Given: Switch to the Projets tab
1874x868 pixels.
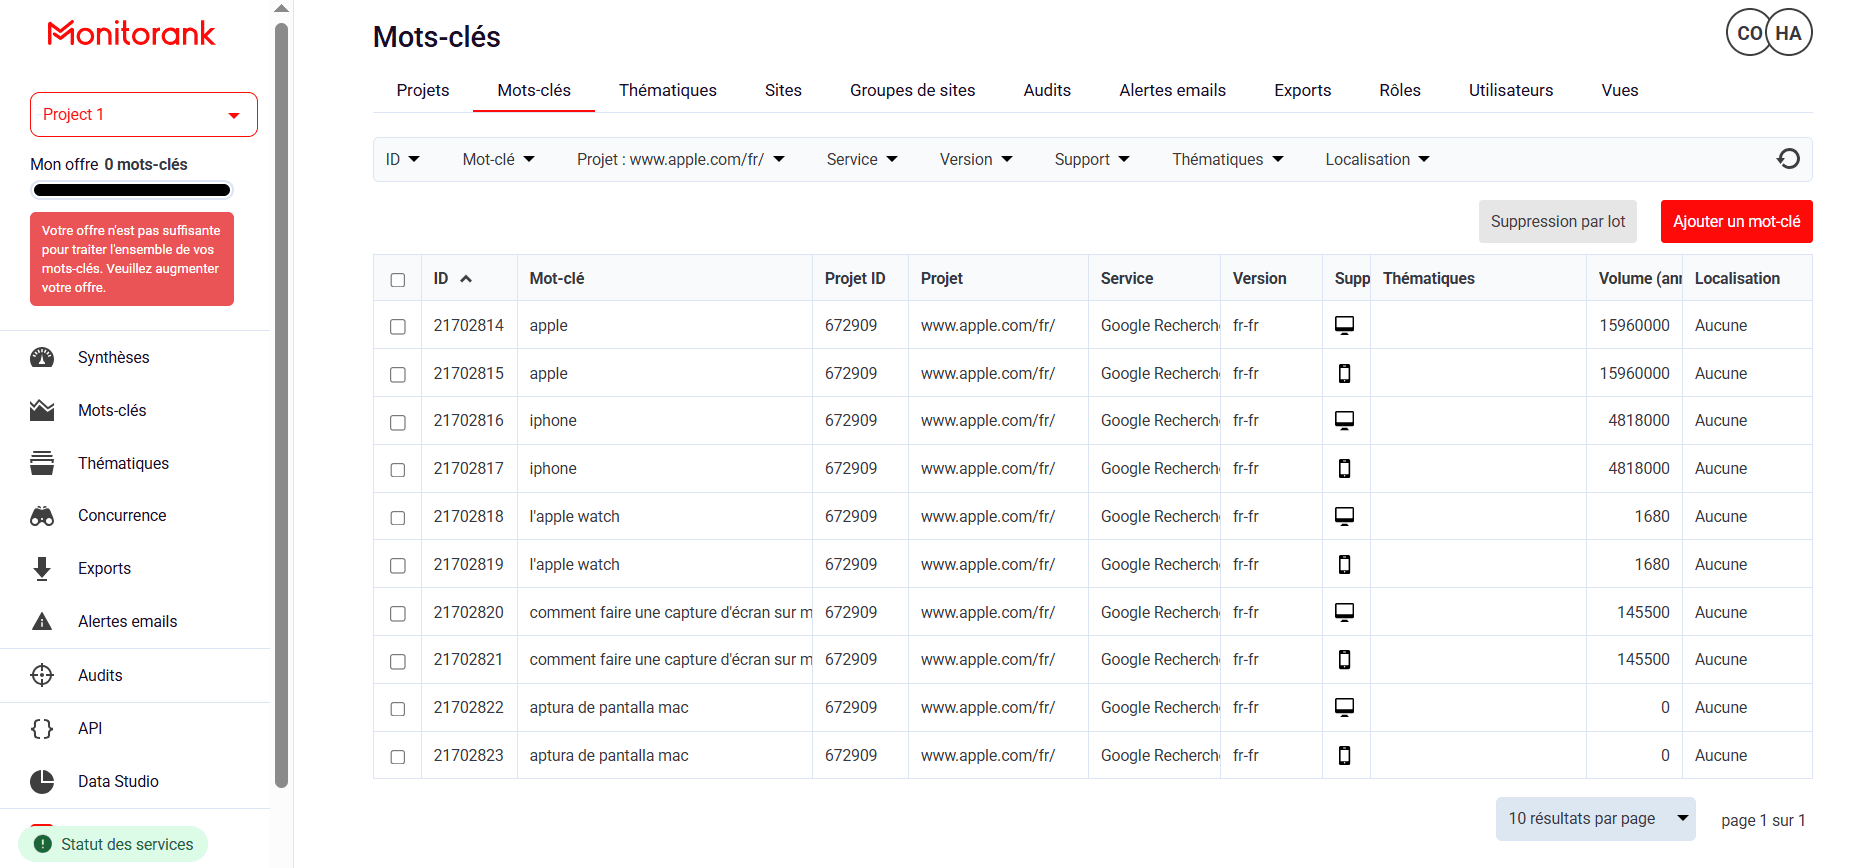Looking at the screenshot, I should (x=423, y=90).
